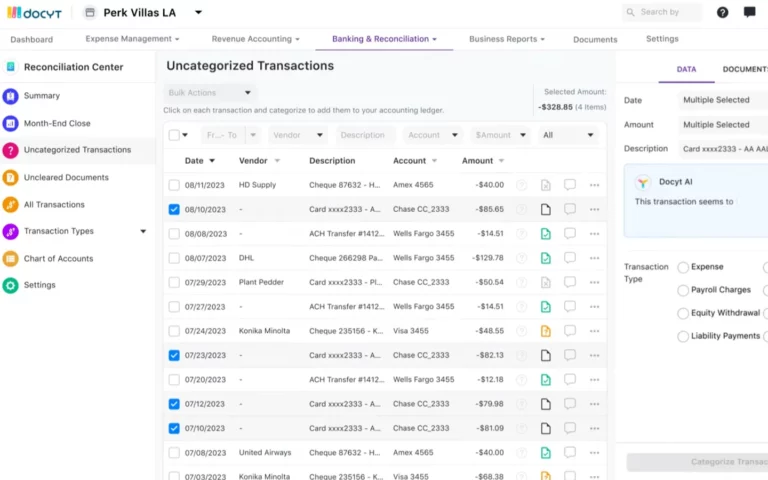
Task: Switch to the Documents tab in right panel
Action: 744,70
